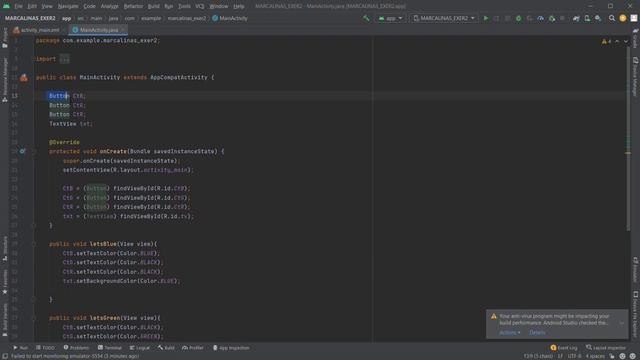Open the Actions dropdown in antivirus notification

click(x=510, y=333)
